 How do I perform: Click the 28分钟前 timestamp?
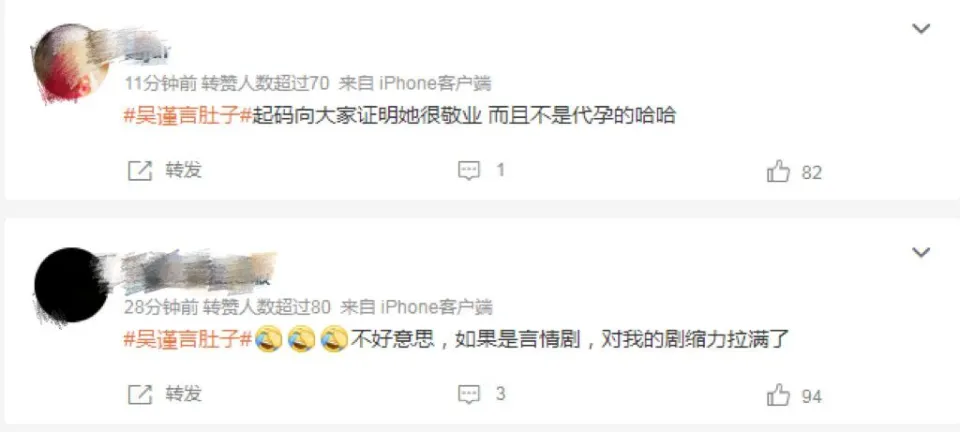point(161,306)
